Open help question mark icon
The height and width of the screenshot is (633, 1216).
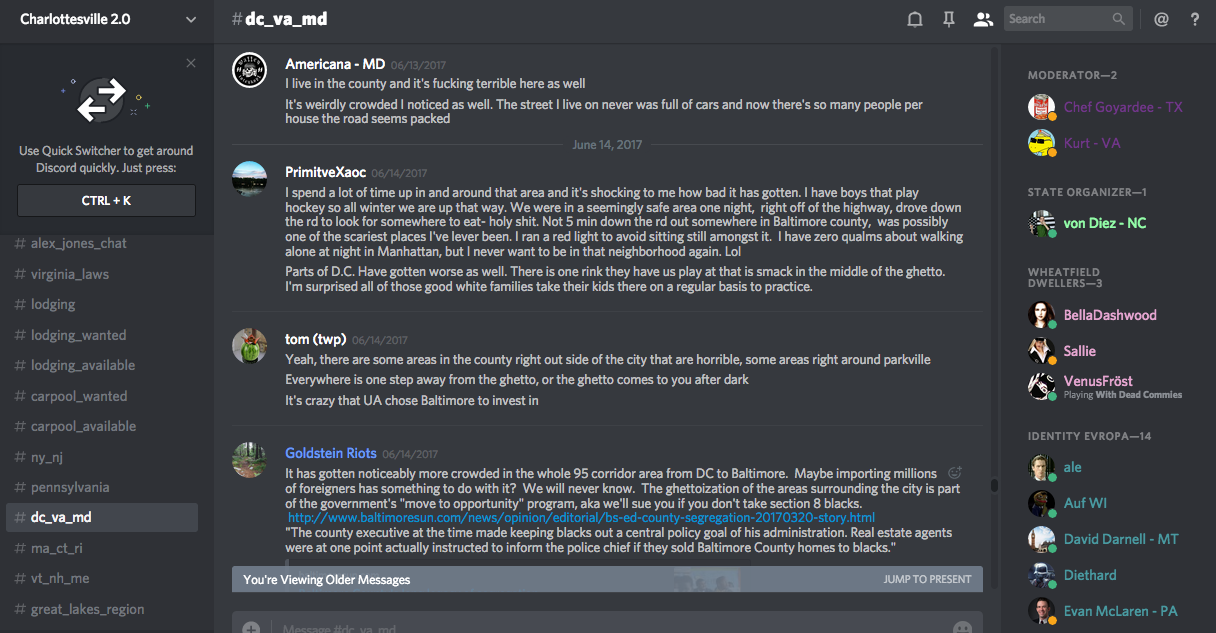(1194, 19)
